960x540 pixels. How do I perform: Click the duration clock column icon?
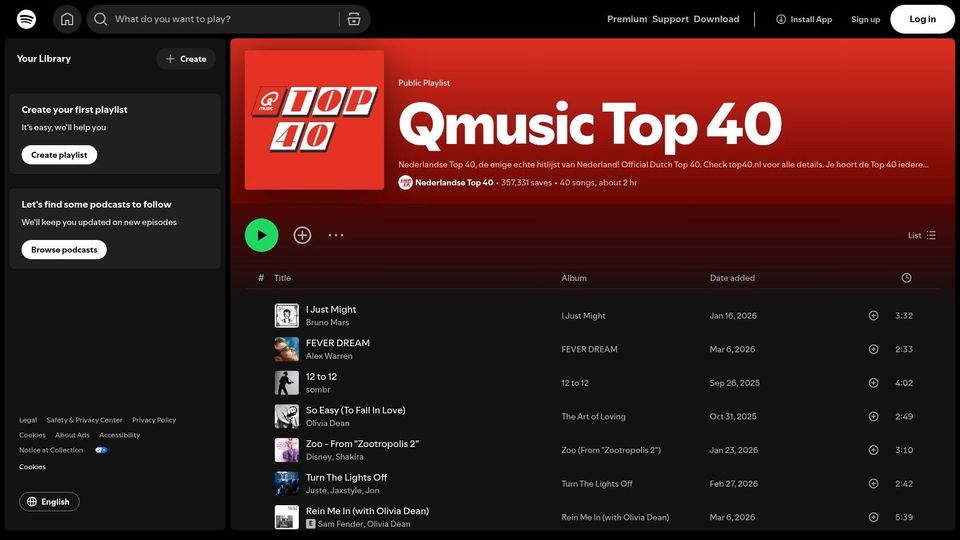coord(907,278)
